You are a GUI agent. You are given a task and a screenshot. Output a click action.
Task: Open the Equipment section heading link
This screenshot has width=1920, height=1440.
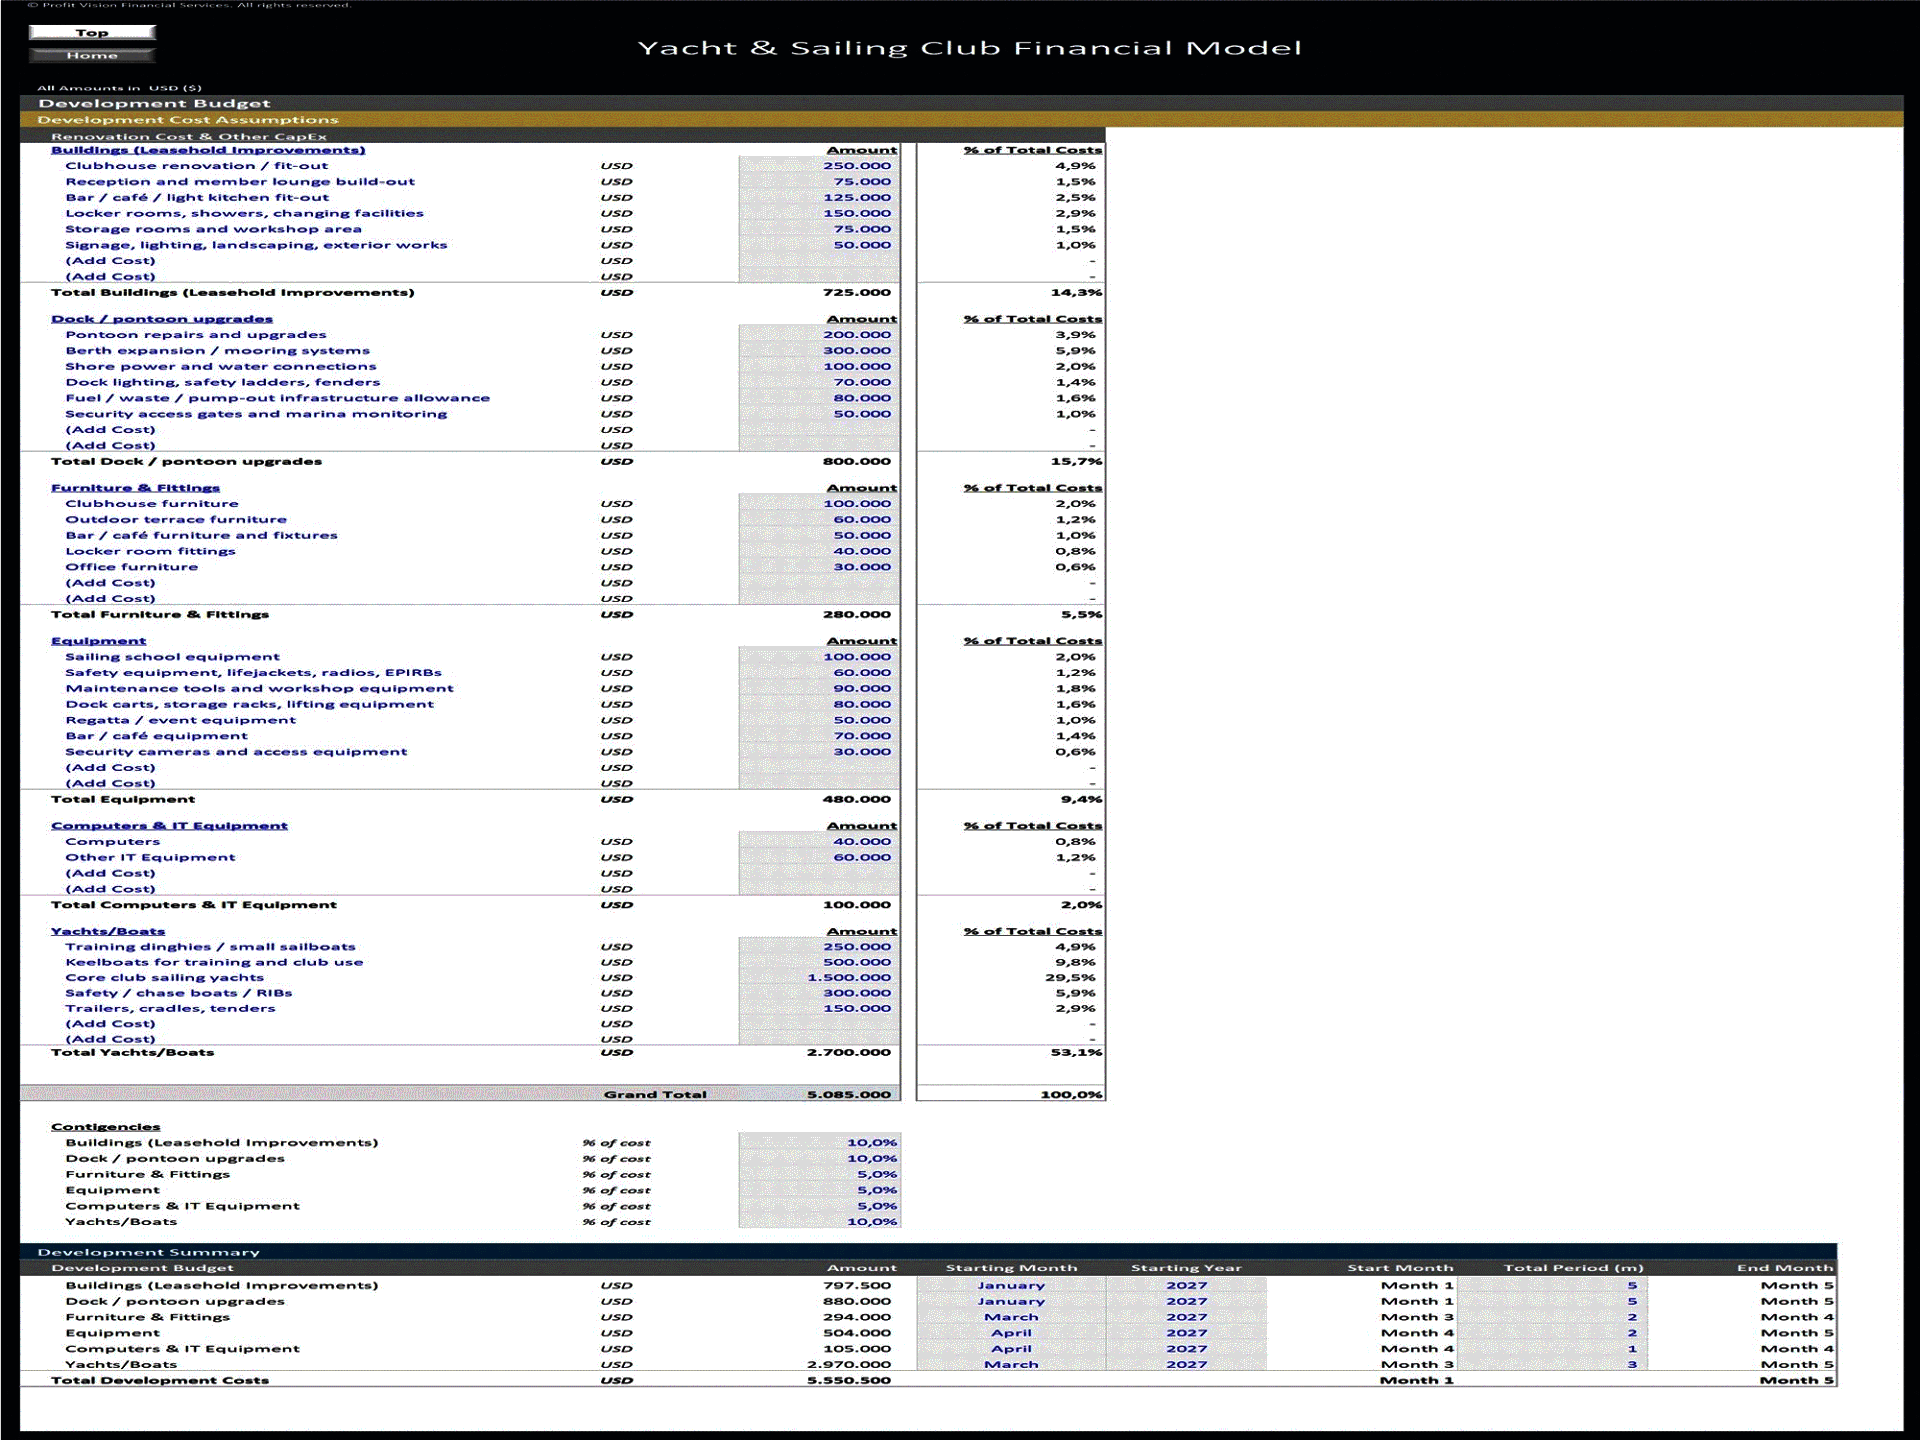pyautogui.click(x=98, y=641)
